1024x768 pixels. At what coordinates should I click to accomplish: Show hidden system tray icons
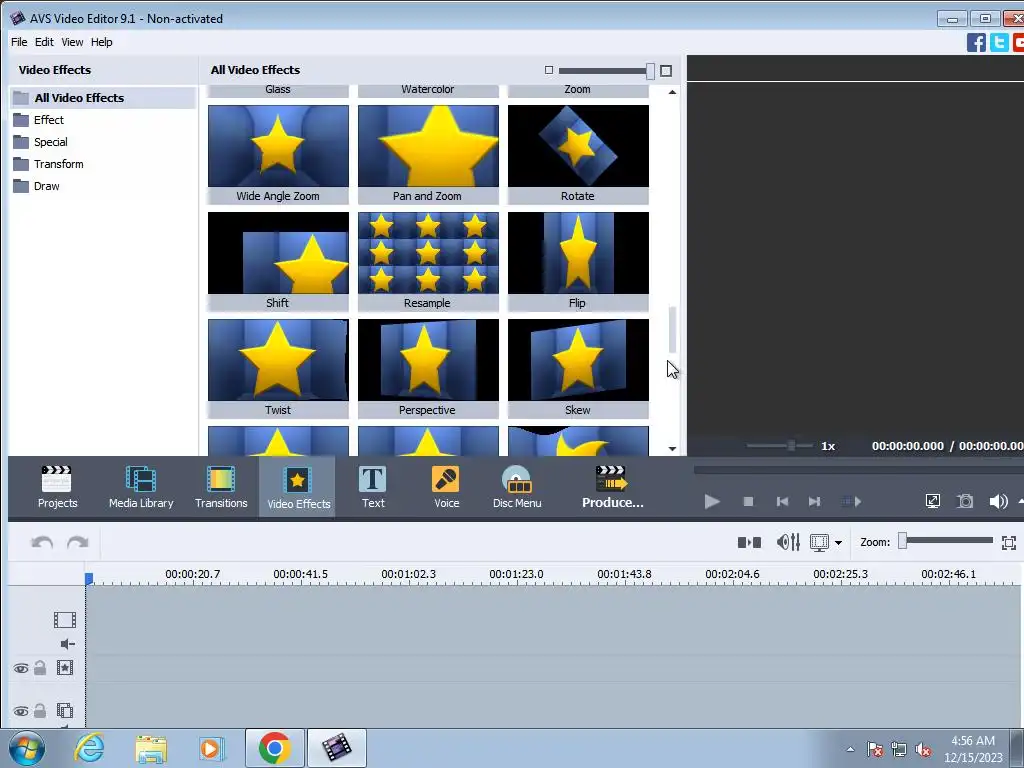click(x=850, y=749)
